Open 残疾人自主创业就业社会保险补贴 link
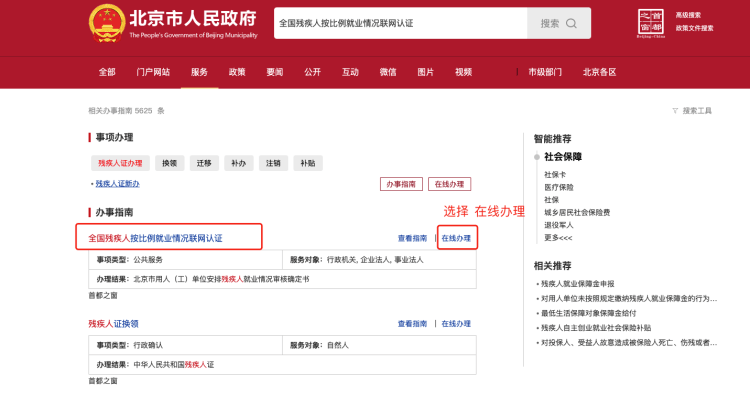750x395 pixels. pos(596,328)
